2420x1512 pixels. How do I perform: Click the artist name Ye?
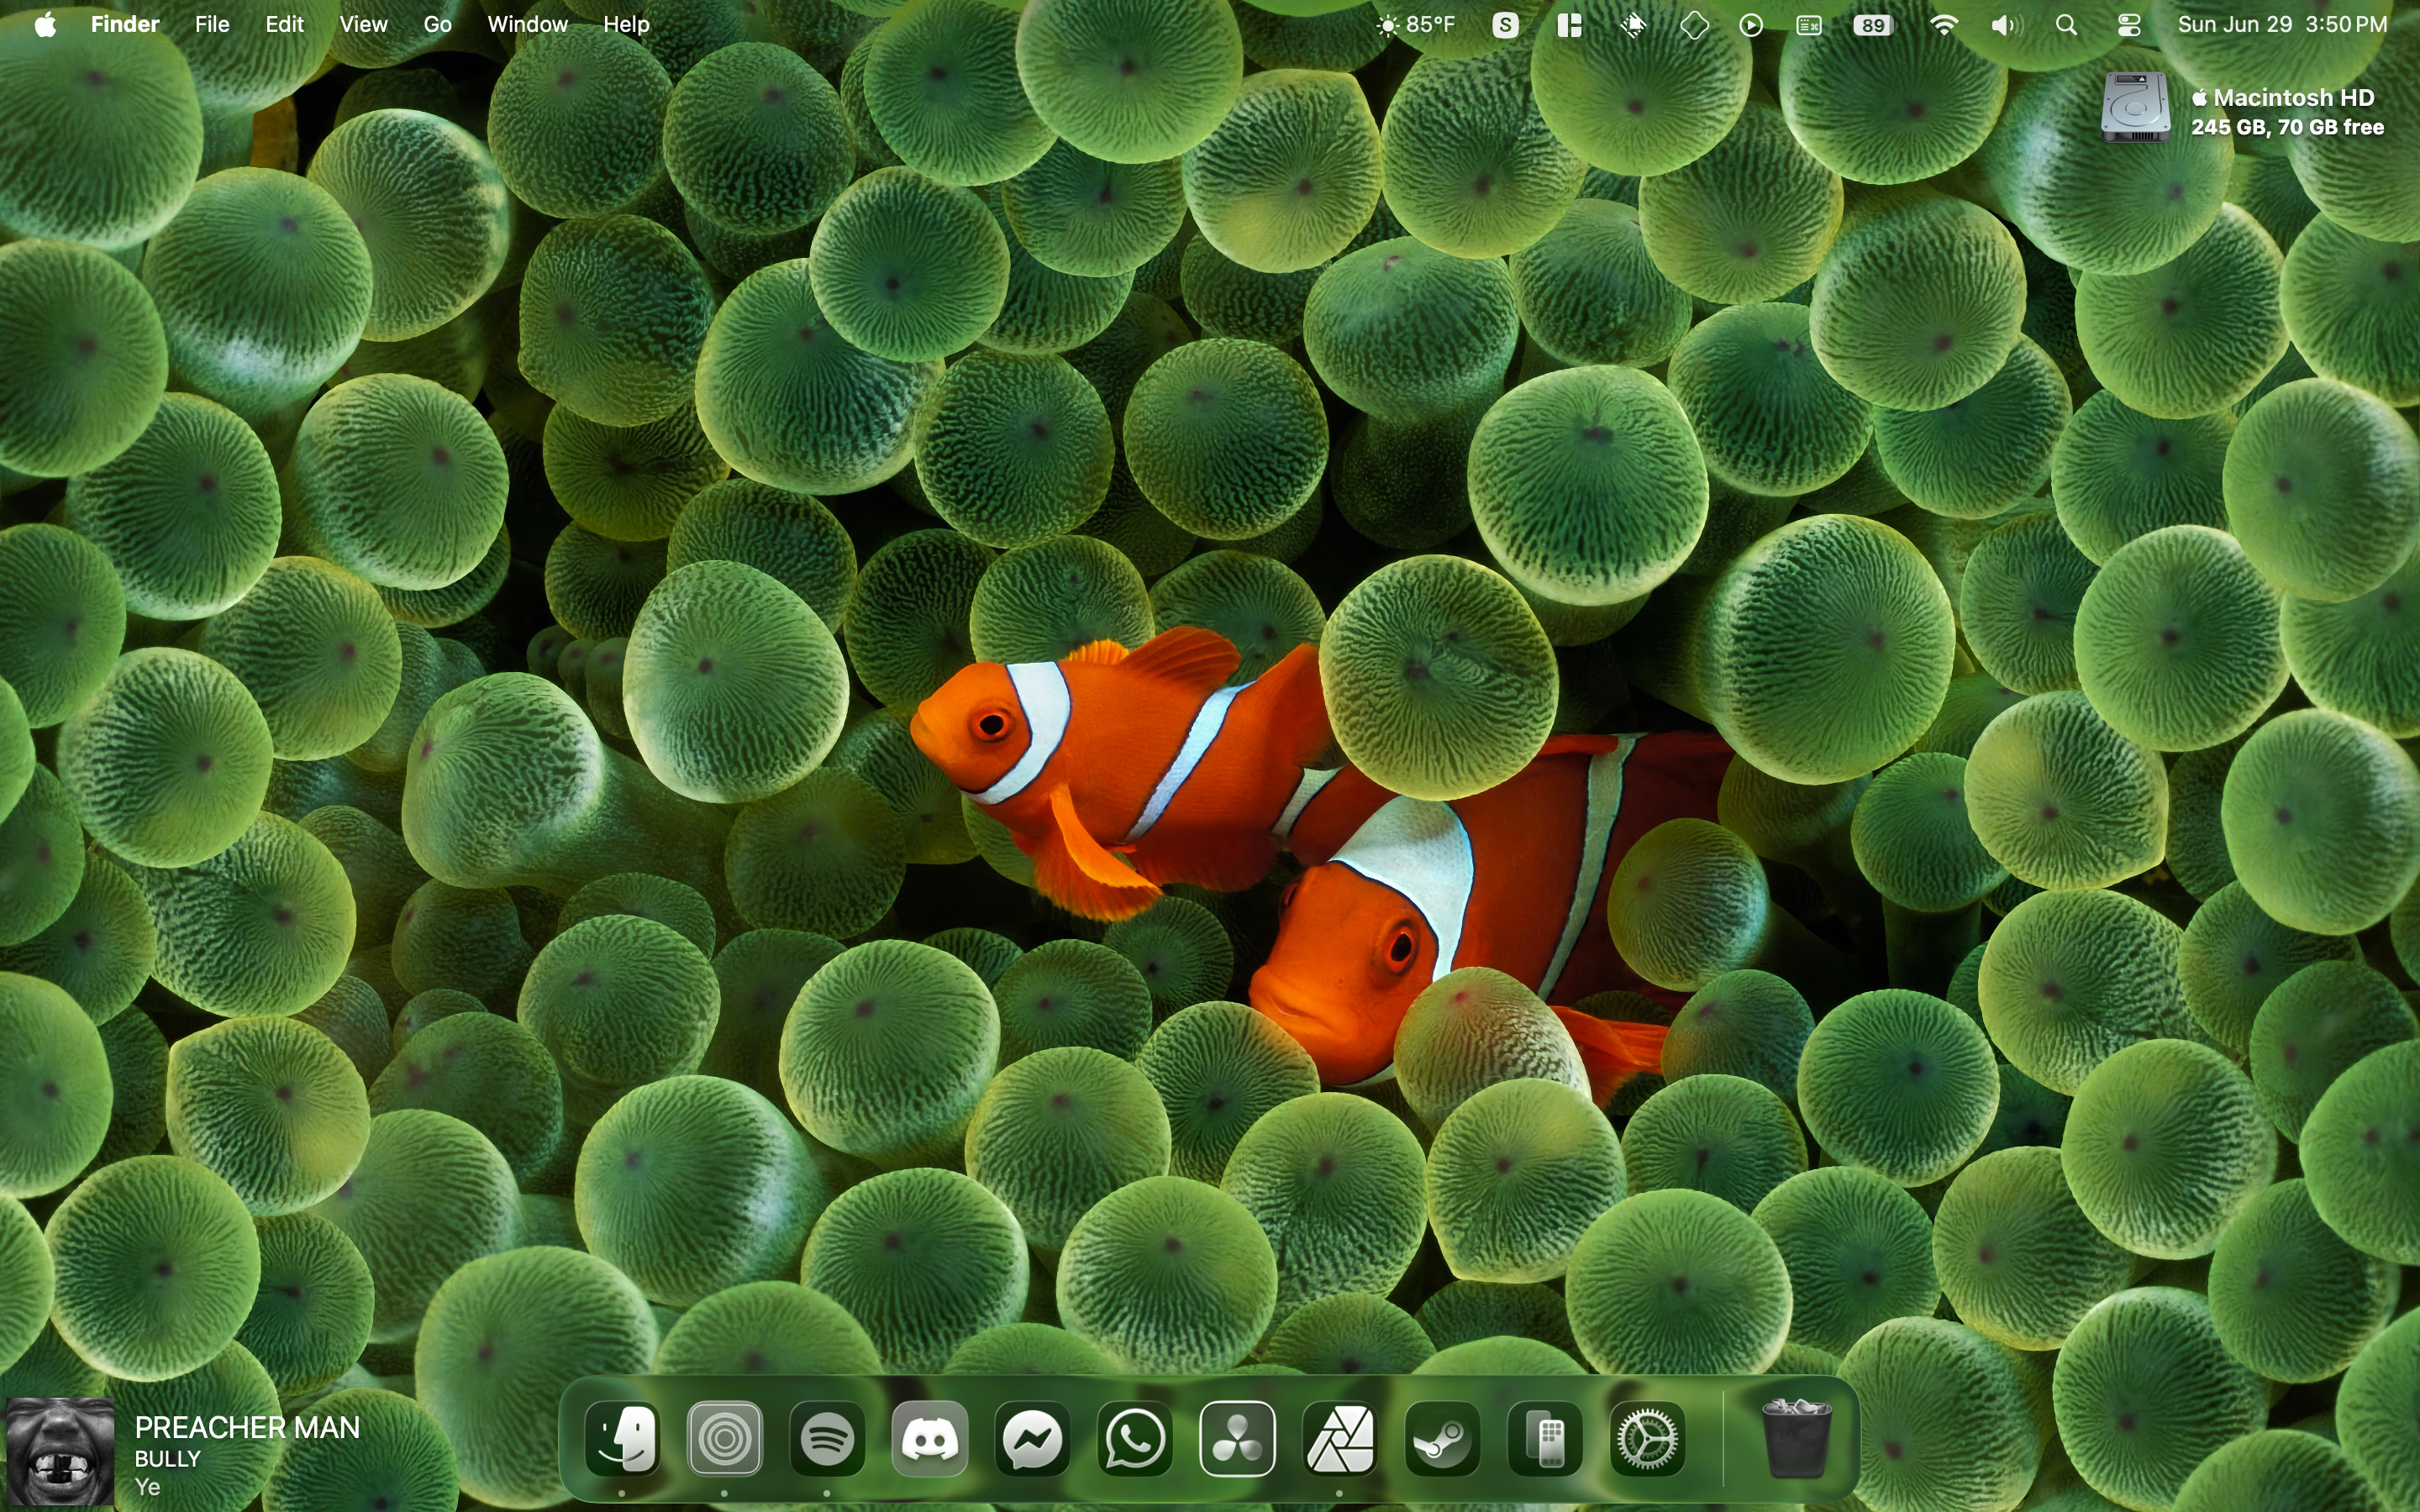[x=147, y=1487]
